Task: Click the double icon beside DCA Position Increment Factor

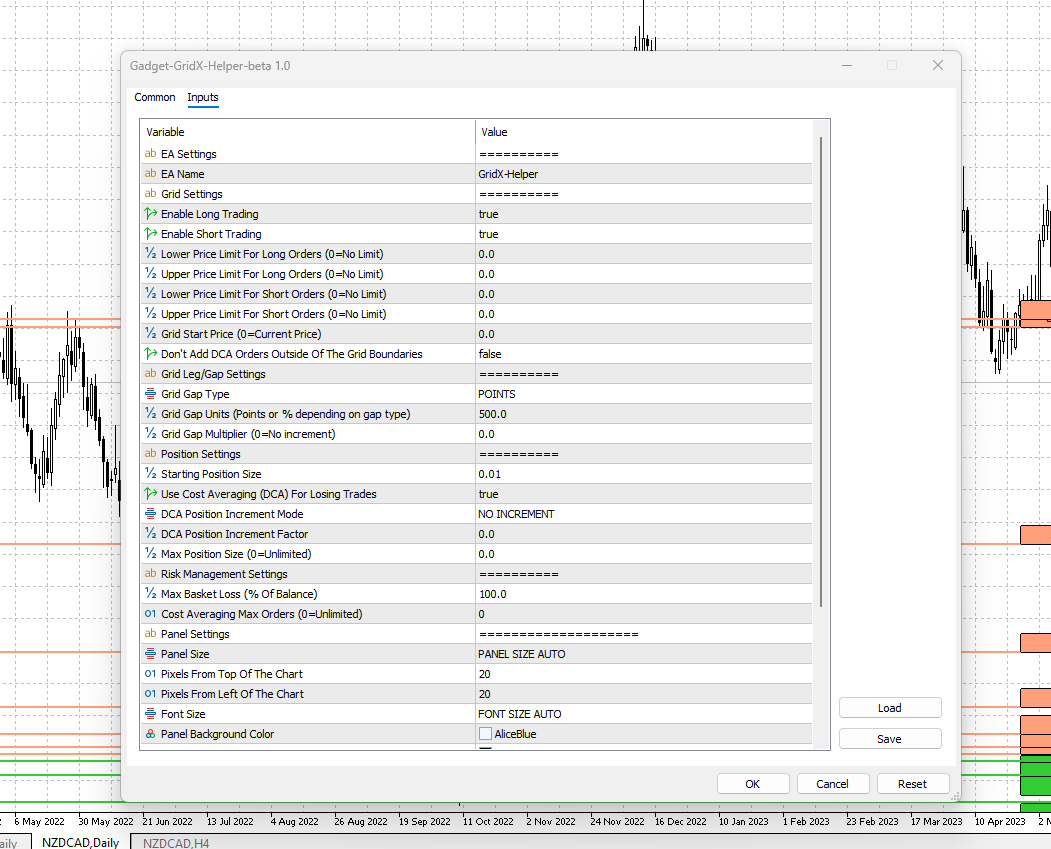Action: 151,534
